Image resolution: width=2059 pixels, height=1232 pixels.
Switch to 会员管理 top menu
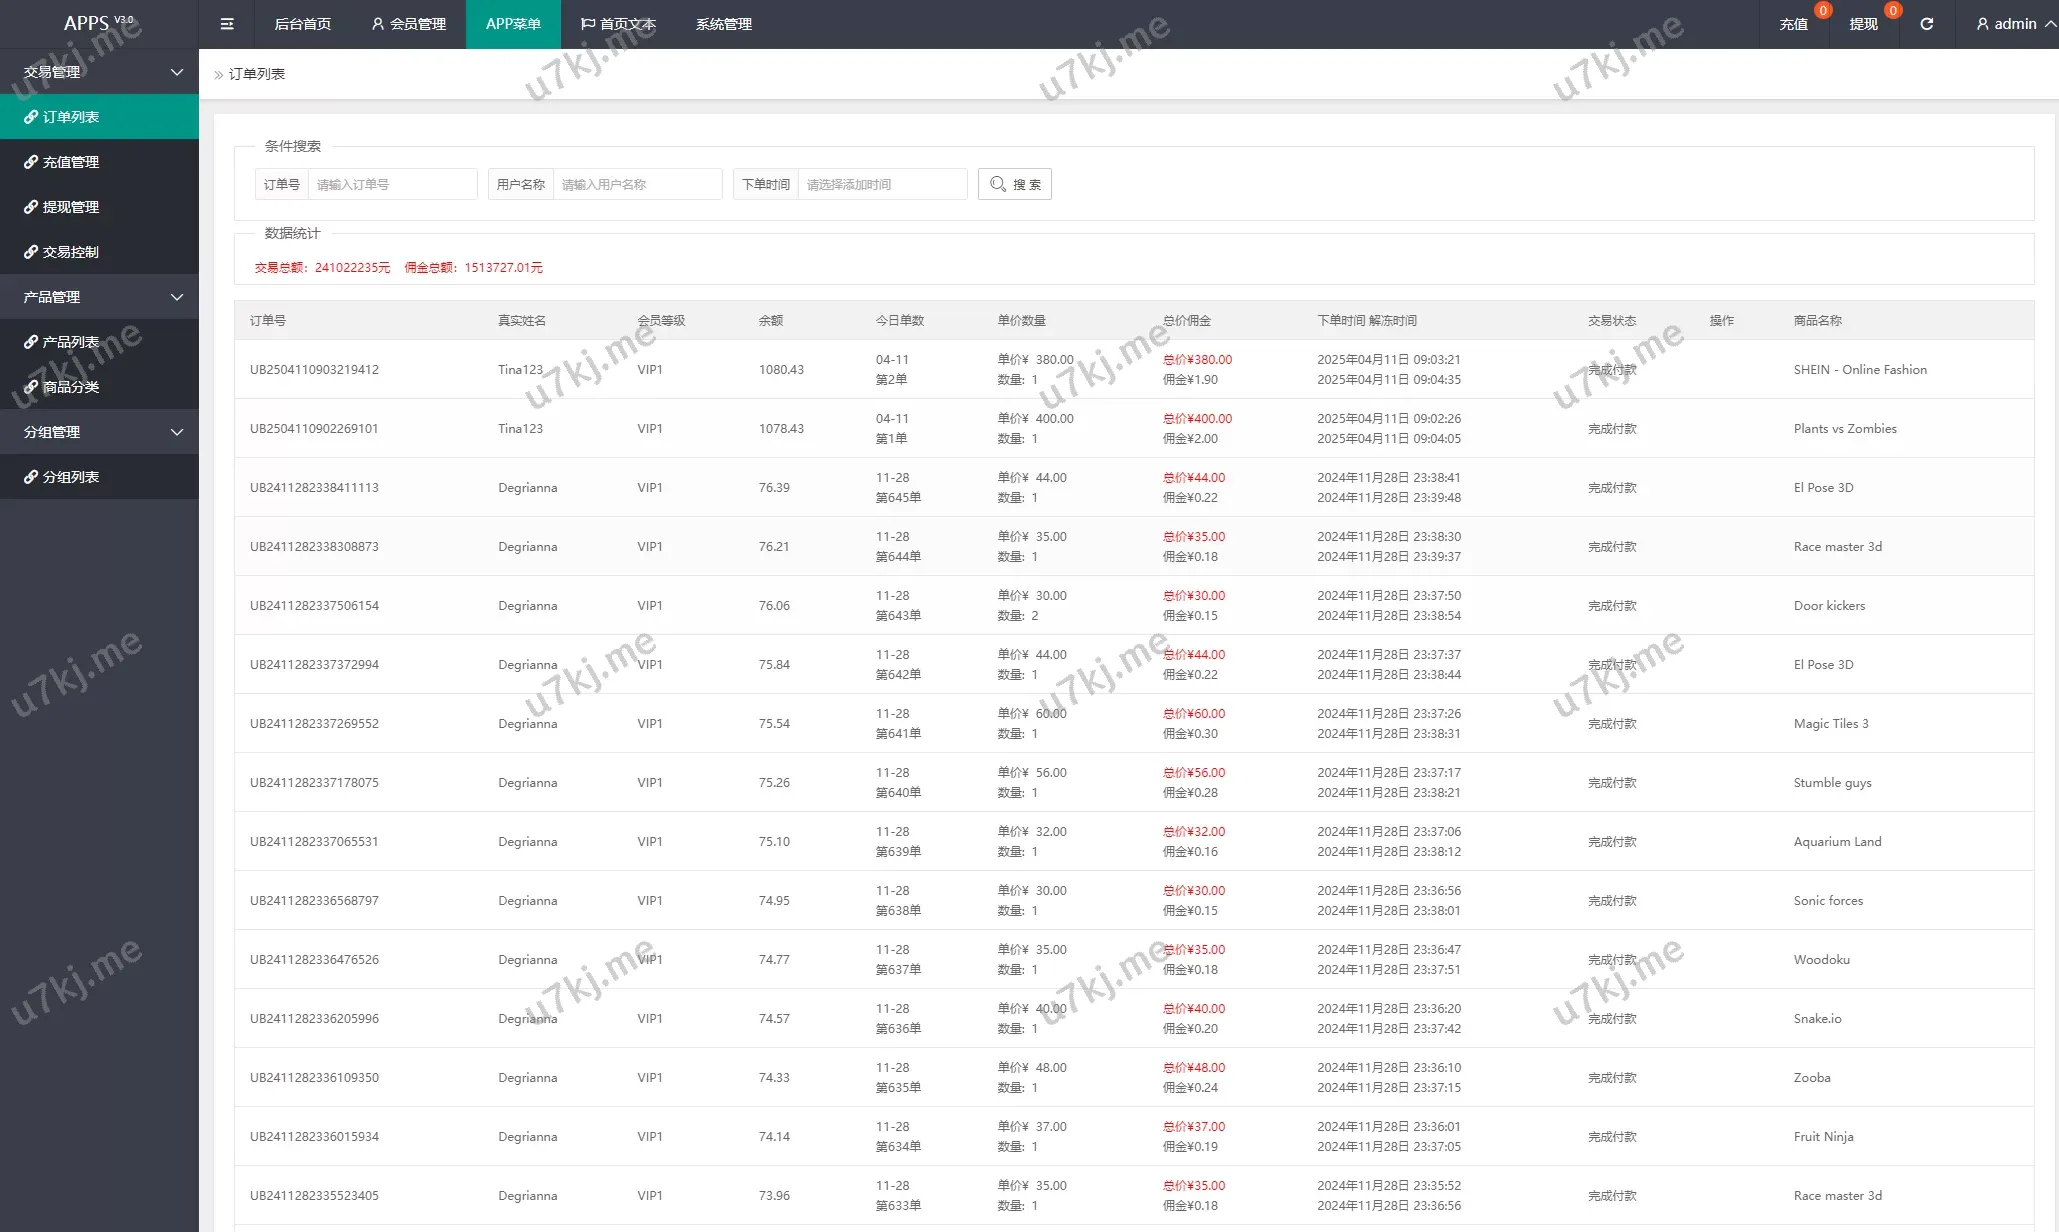pyautogui.click(x=409, y=24)
